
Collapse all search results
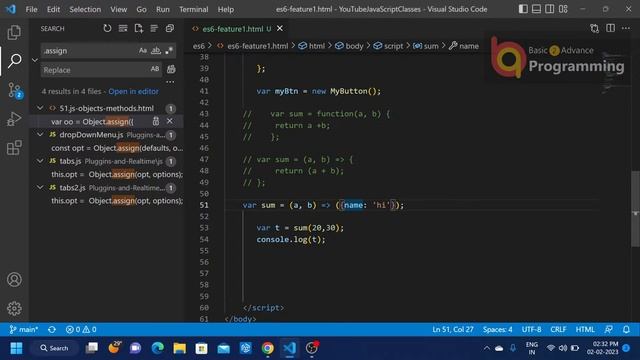tap(169, 29)
